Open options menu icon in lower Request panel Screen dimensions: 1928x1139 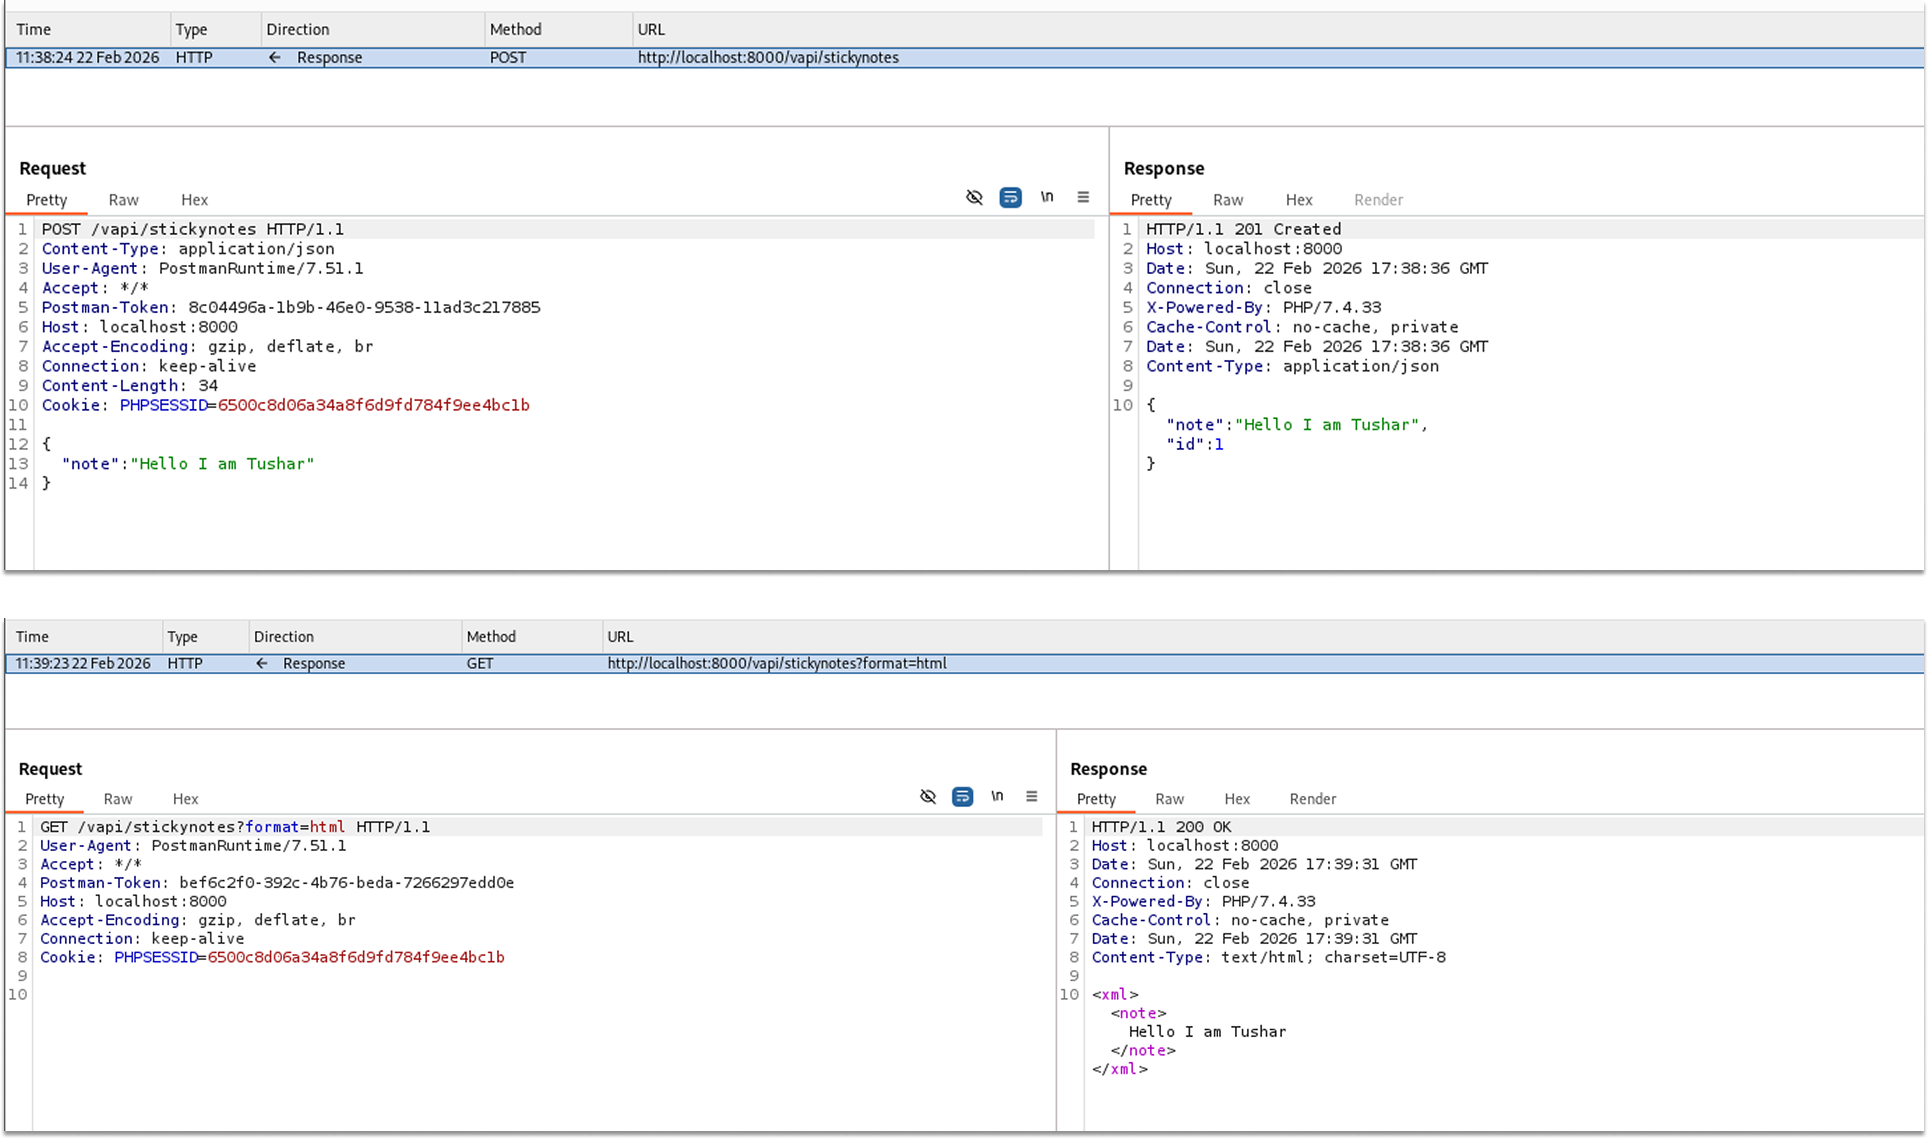[1031, 797]
